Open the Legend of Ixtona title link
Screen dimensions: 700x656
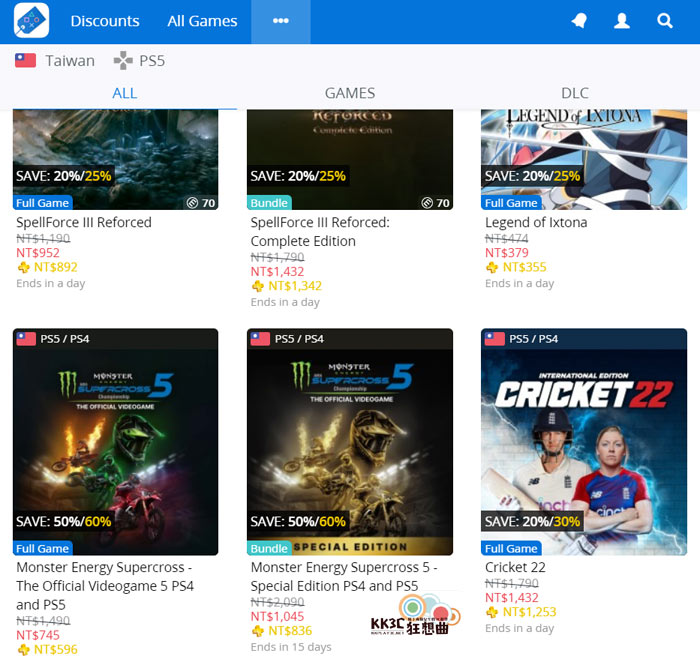click(536, 222)
